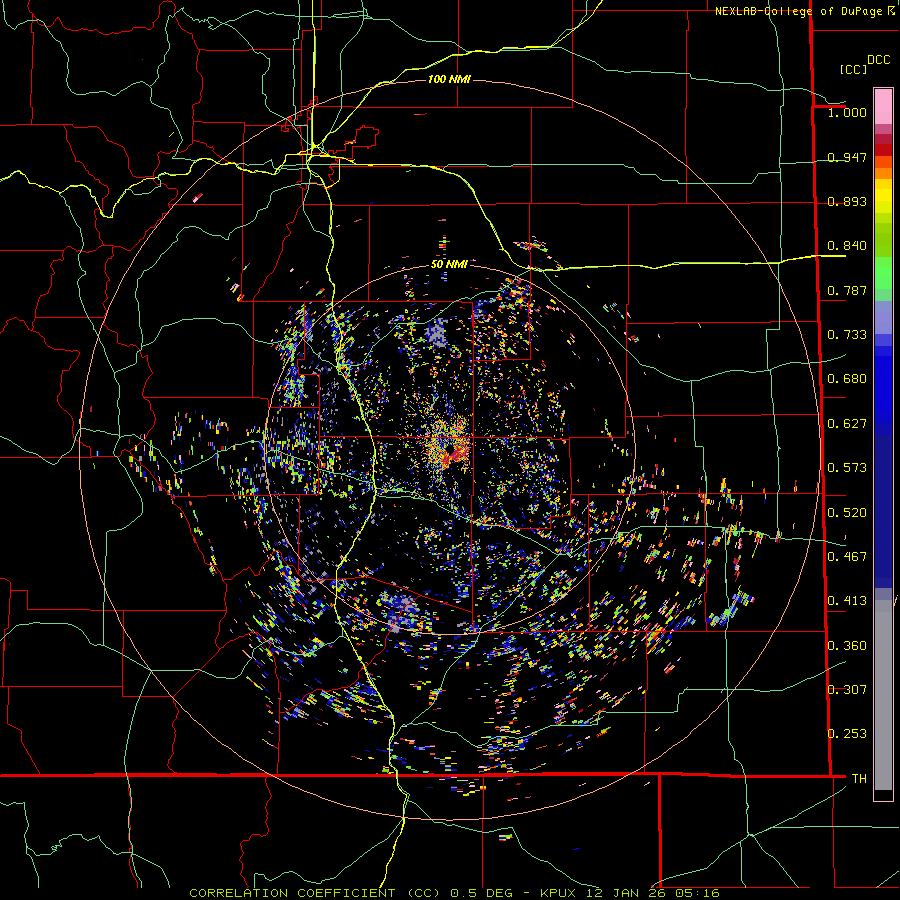Pick the bright green band of color scale
This screenshot has width=900, height=900.
[x=883, y=273]
